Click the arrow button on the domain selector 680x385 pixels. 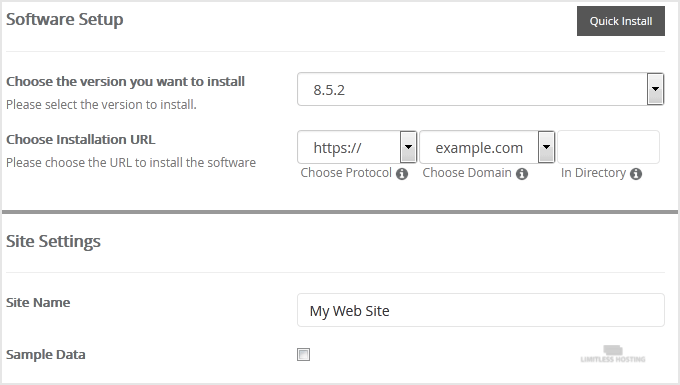coord(546,147)
